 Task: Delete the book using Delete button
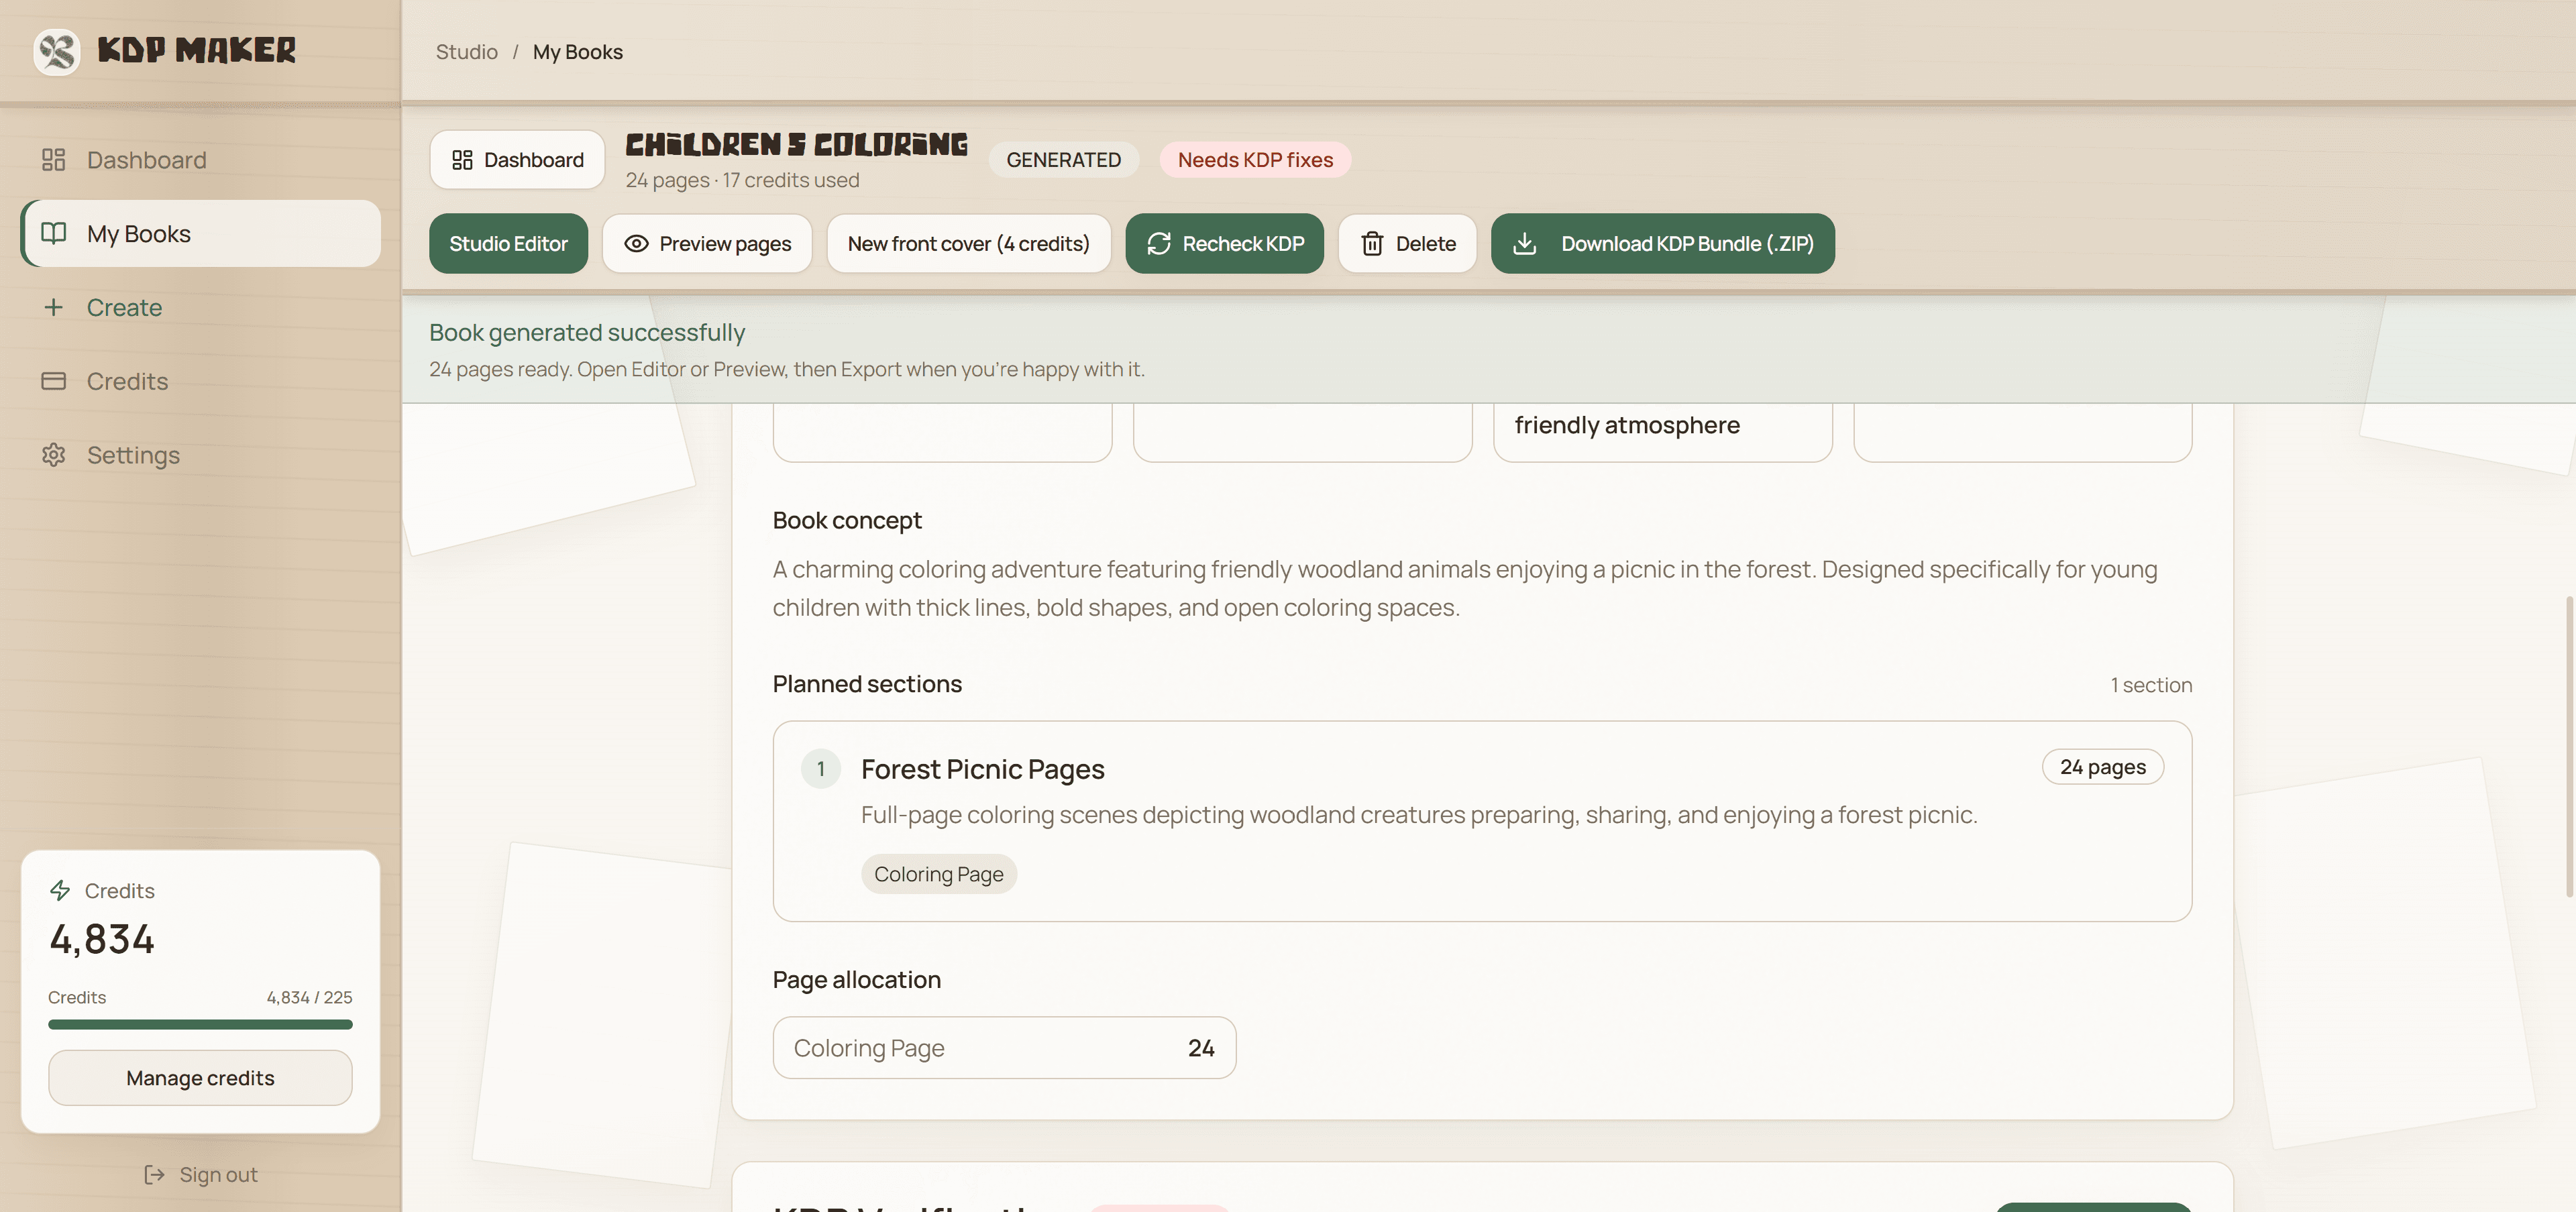pyautogui.click(x=1408, y=243)
